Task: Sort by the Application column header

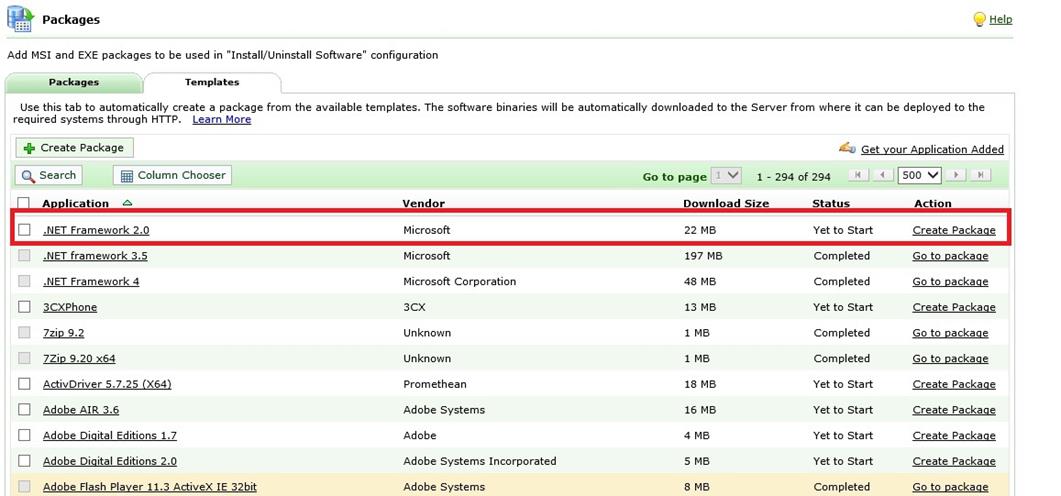Action: tap(75, 204)
